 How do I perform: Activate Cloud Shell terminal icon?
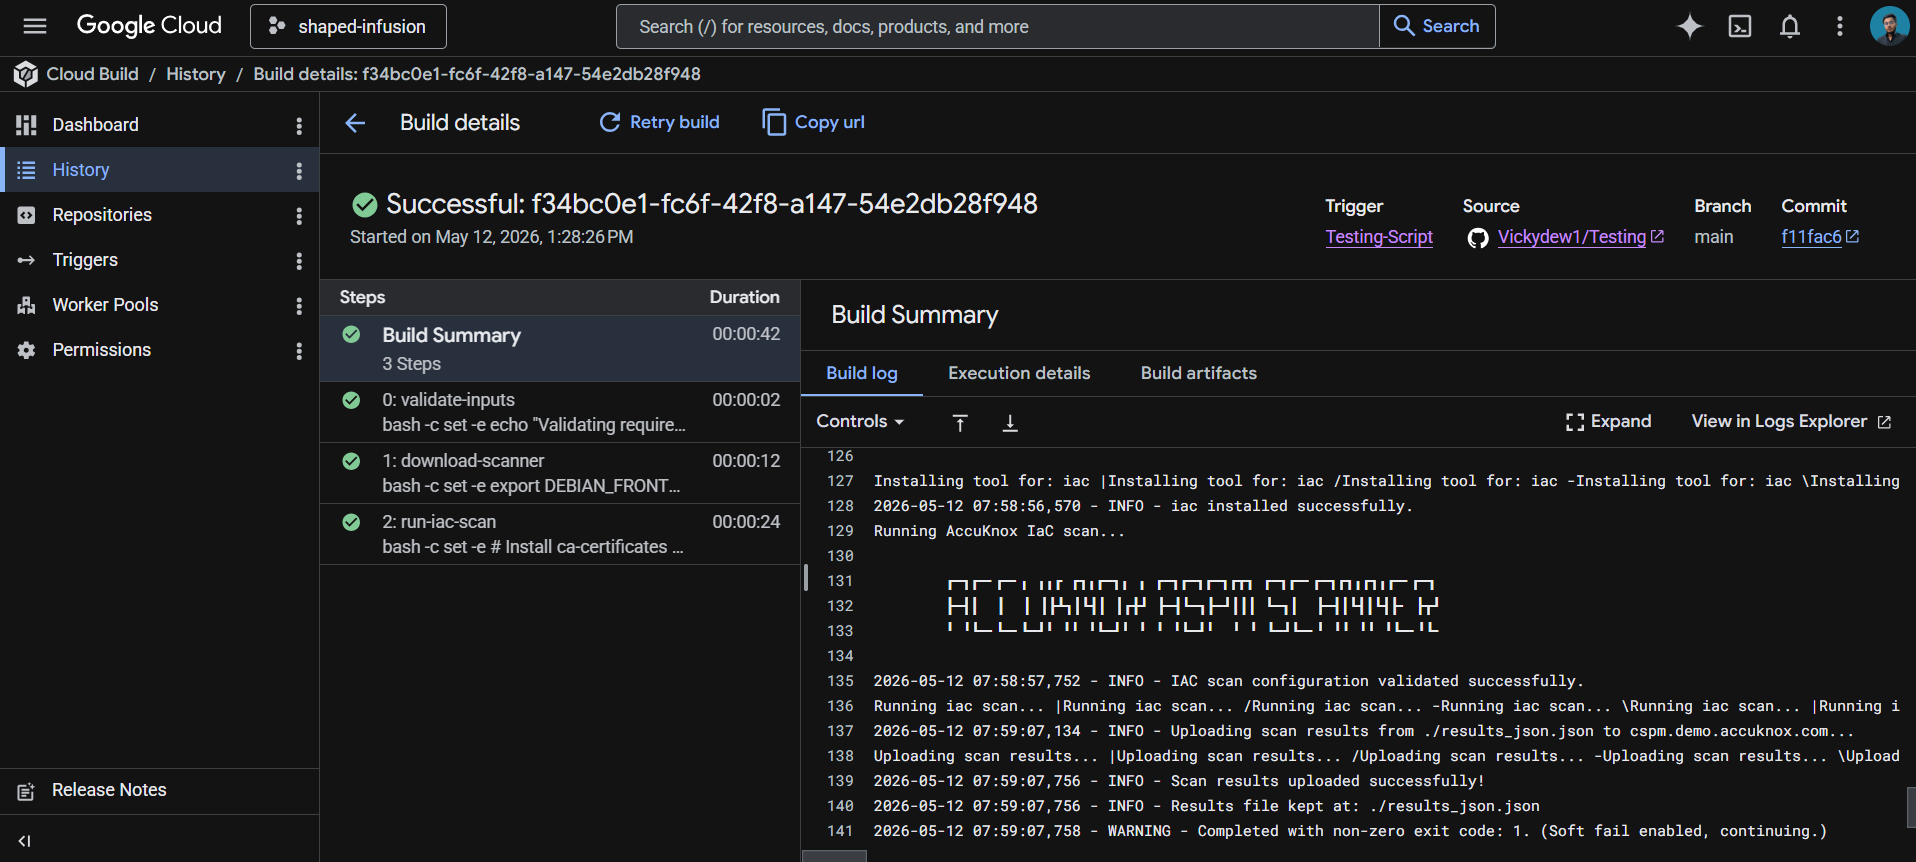point(1740,26)
